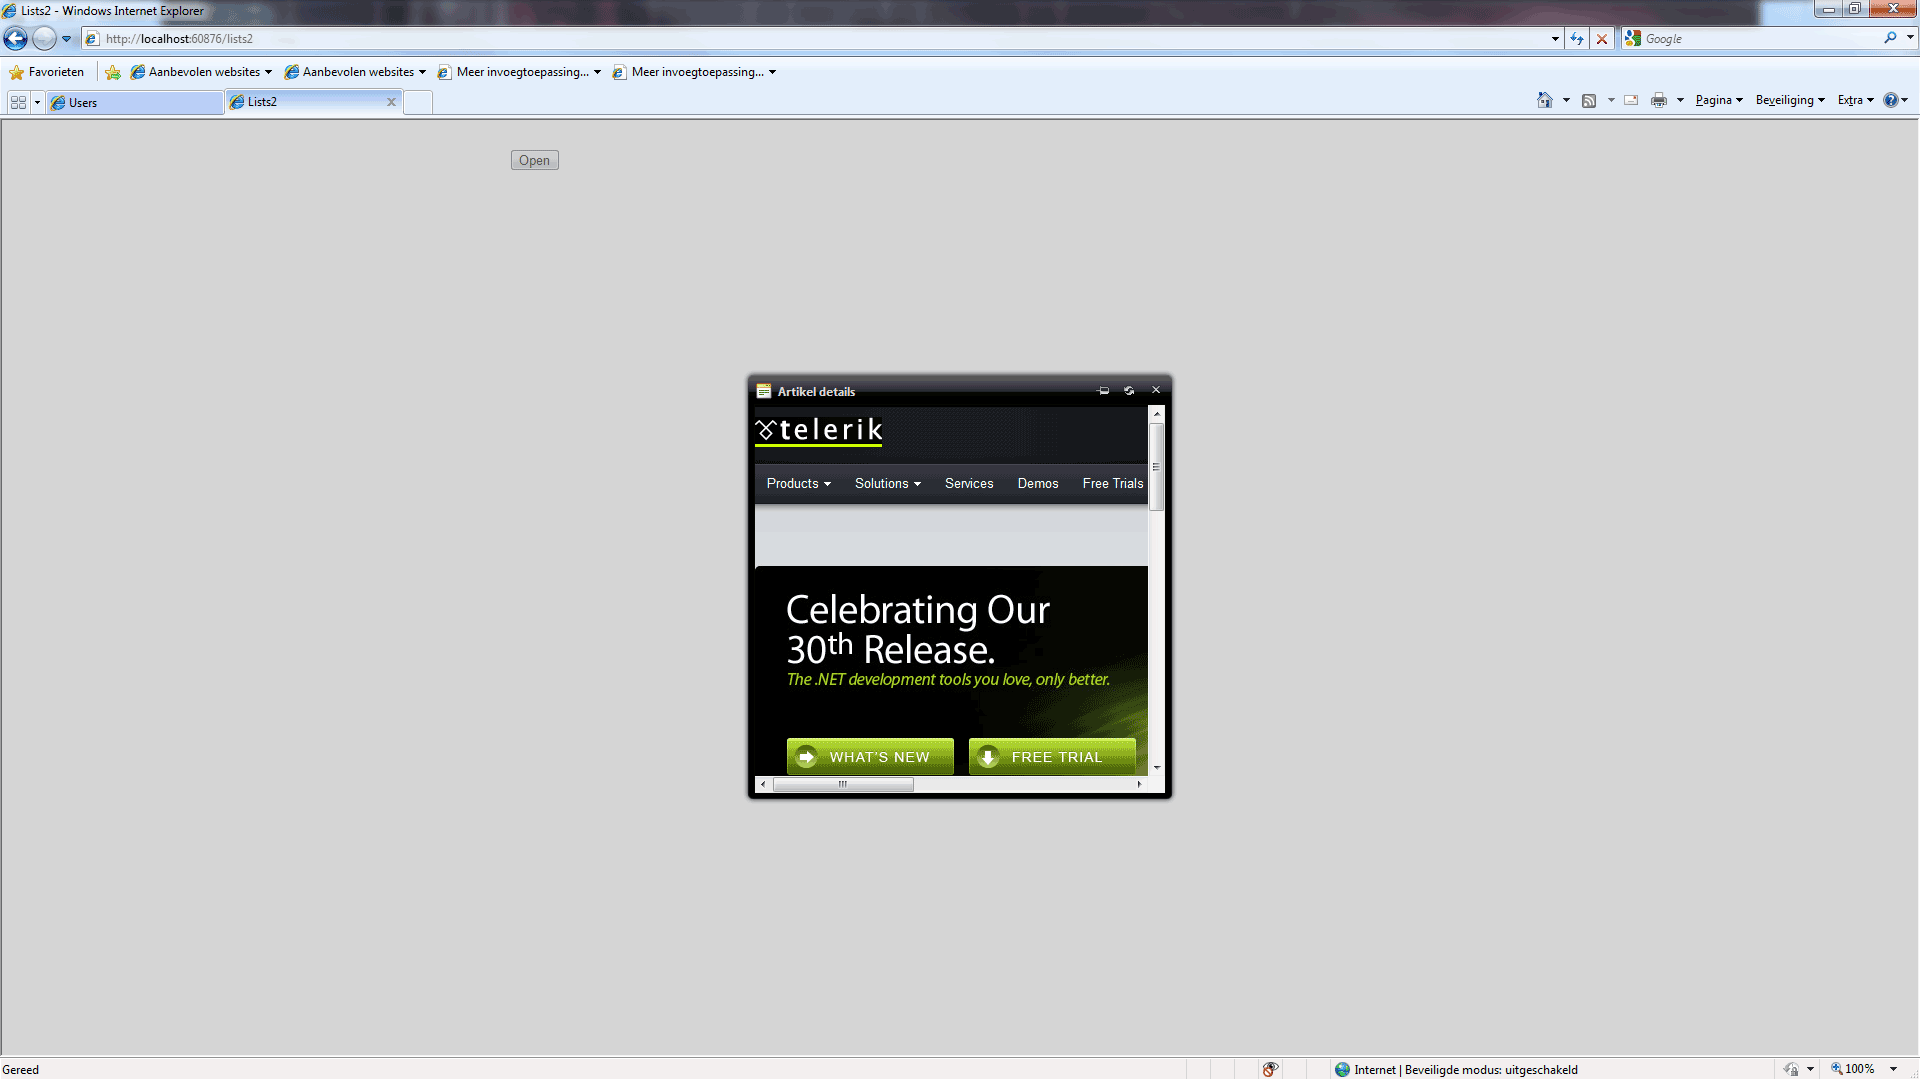Click the Celebrating Our 30th Release headline
This screenshot has height=1080, width=1920.
click(917, 630)
